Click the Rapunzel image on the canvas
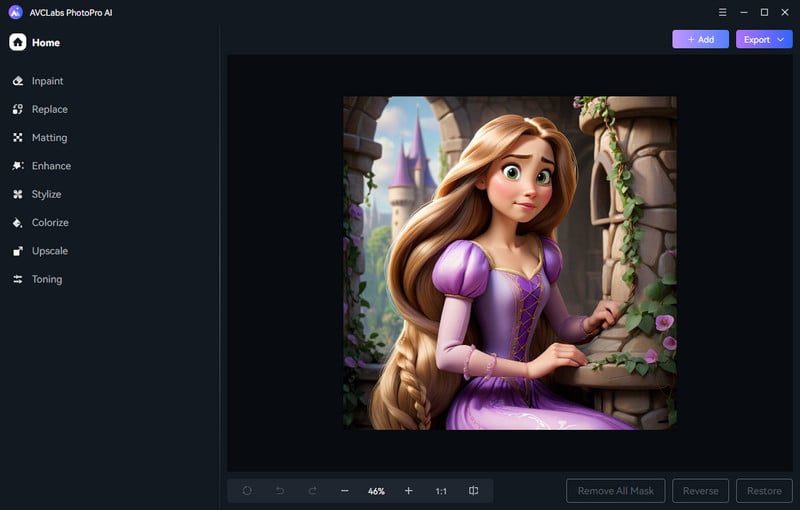The image size is (800, 510). [x=510, y=263]
